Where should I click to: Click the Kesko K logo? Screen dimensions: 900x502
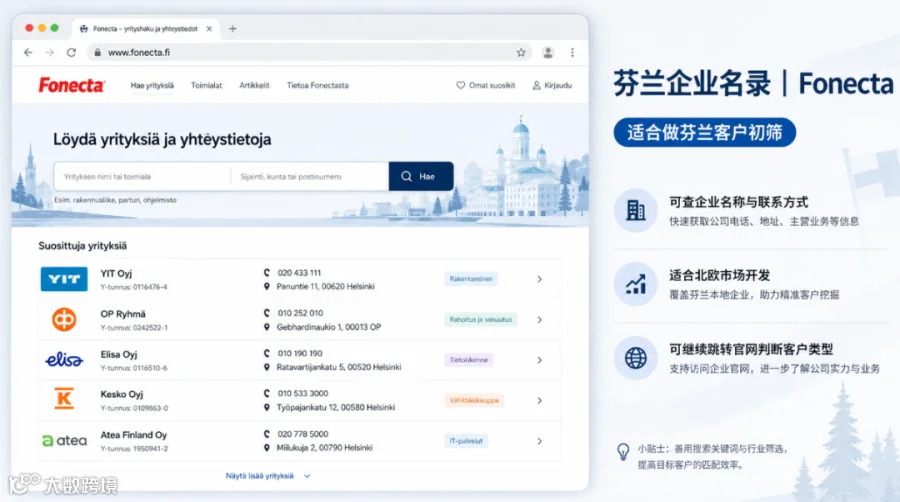(x=64, y=399)
